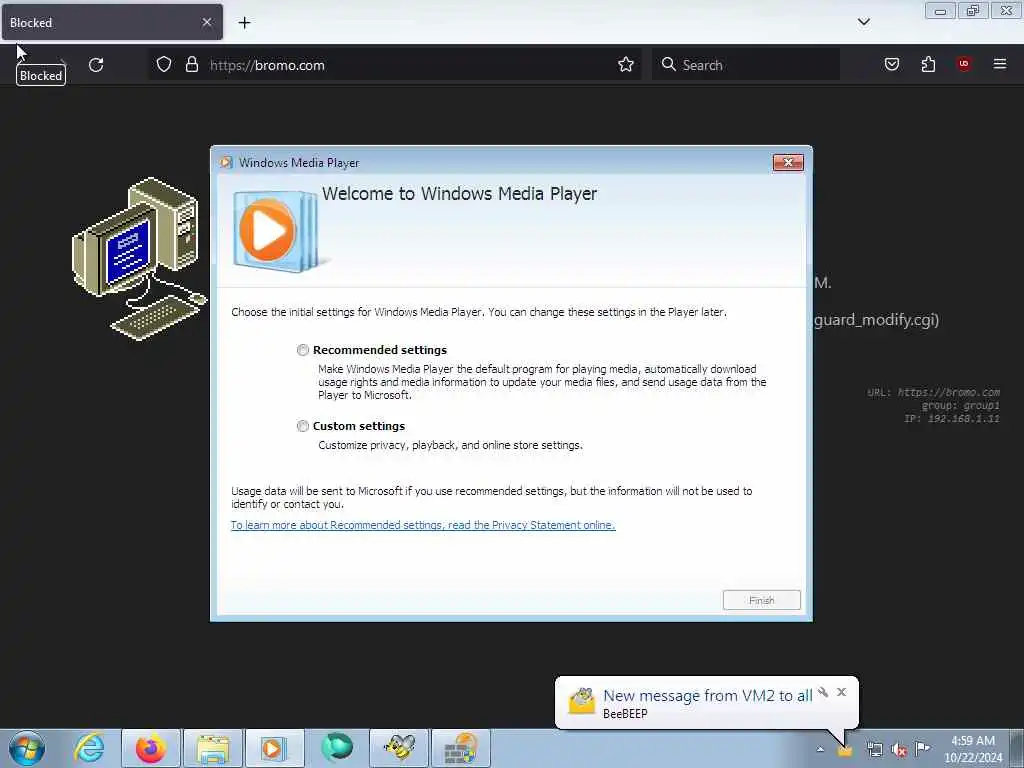
Task: Open BeeBEEP bee icon in taskbar
Action: pos(399,748)
